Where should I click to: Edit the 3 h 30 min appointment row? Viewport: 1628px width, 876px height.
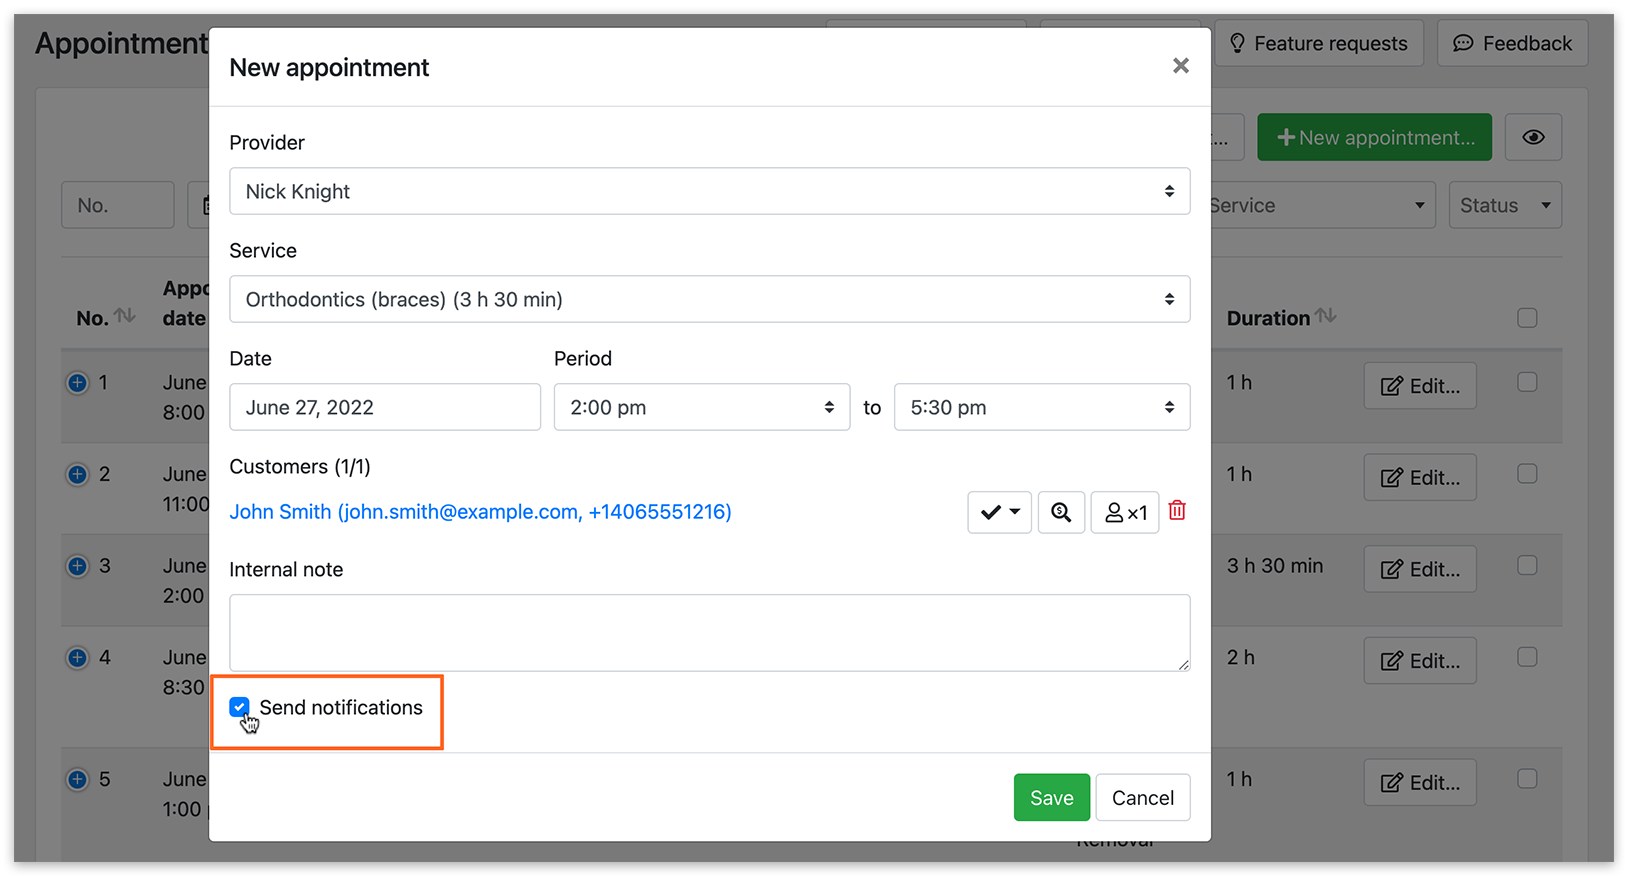tap(1420, 569)
